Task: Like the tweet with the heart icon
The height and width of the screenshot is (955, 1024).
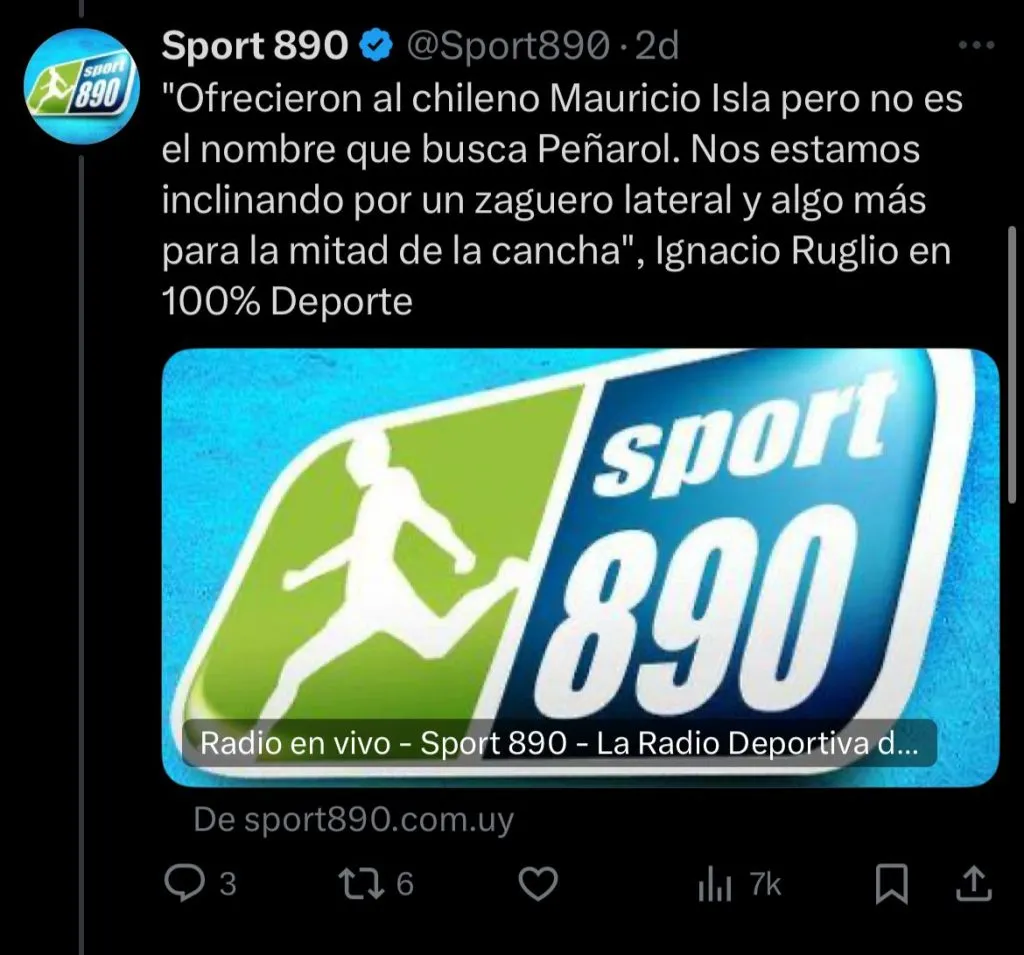Action: 537,884
